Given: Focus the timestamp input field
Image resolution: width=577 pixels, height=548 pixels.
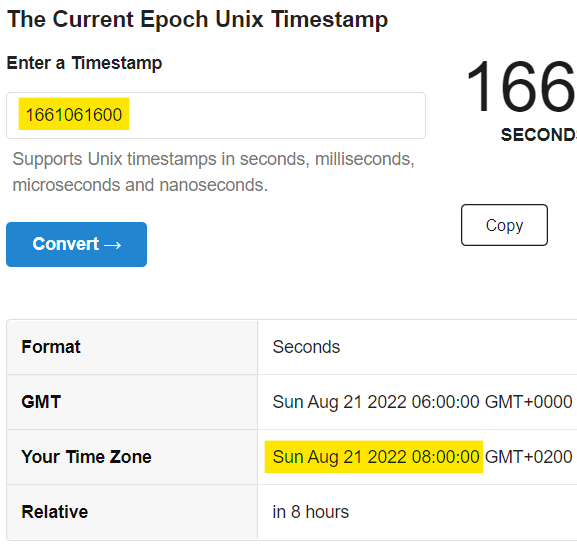Looking at the screenshot, I should pyautogui.click(x=216, y=115).
